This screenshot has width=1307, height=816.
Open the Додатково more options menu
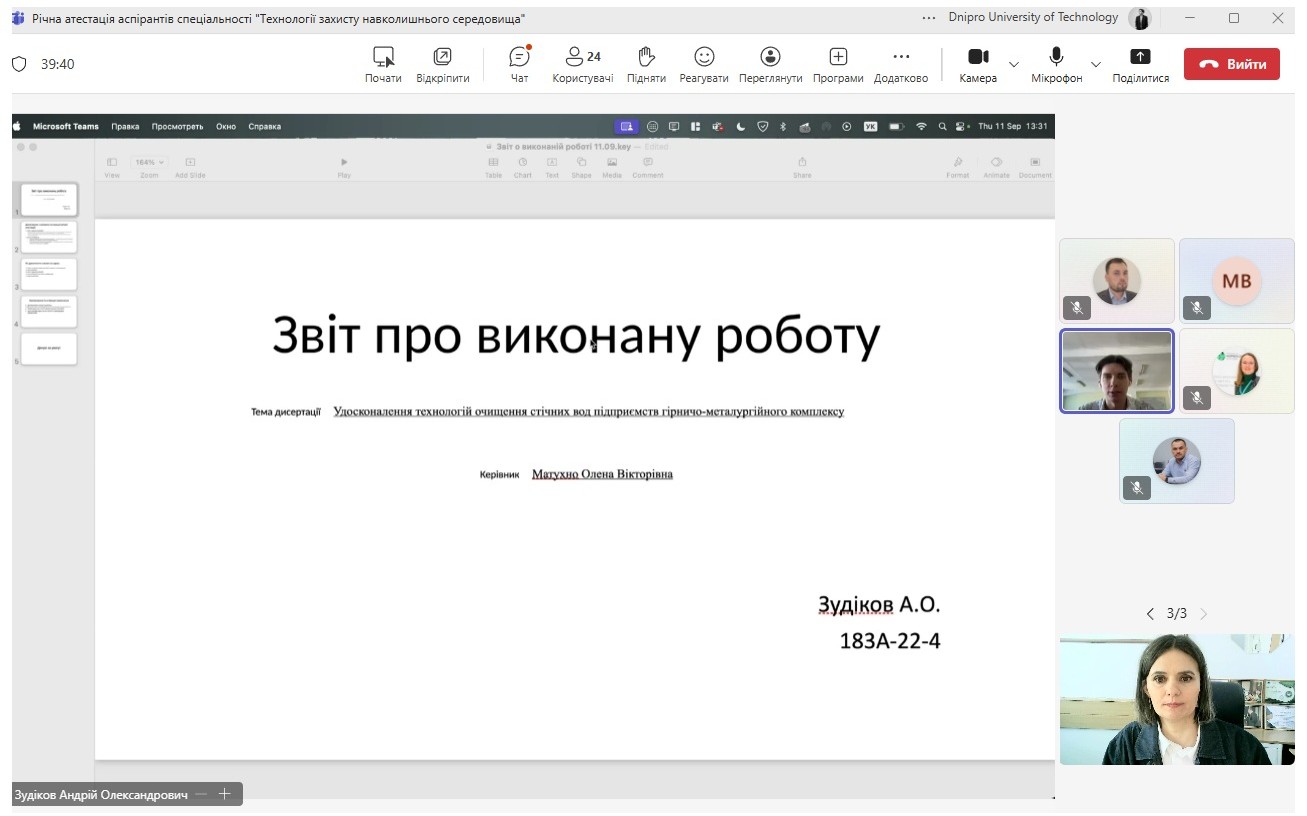900,58
